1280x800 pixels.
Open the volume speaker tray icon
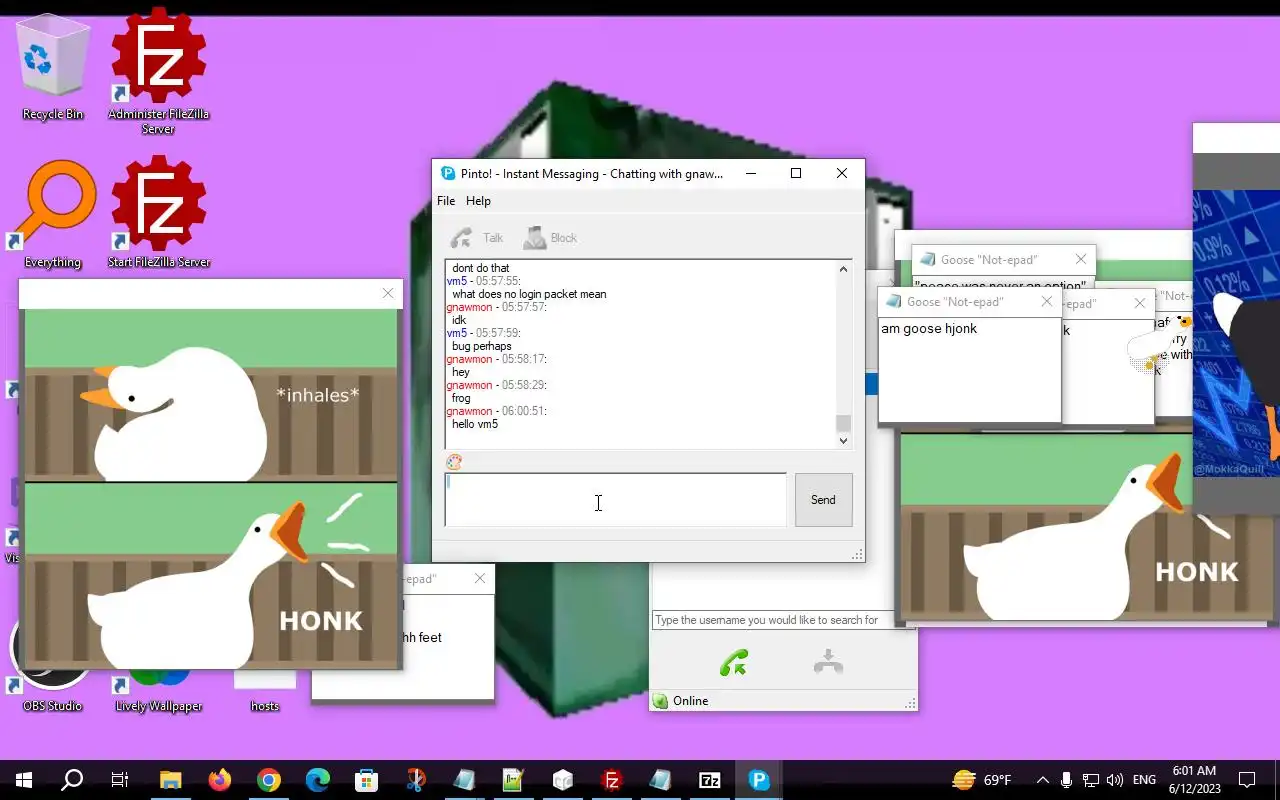click(1115, 780)
